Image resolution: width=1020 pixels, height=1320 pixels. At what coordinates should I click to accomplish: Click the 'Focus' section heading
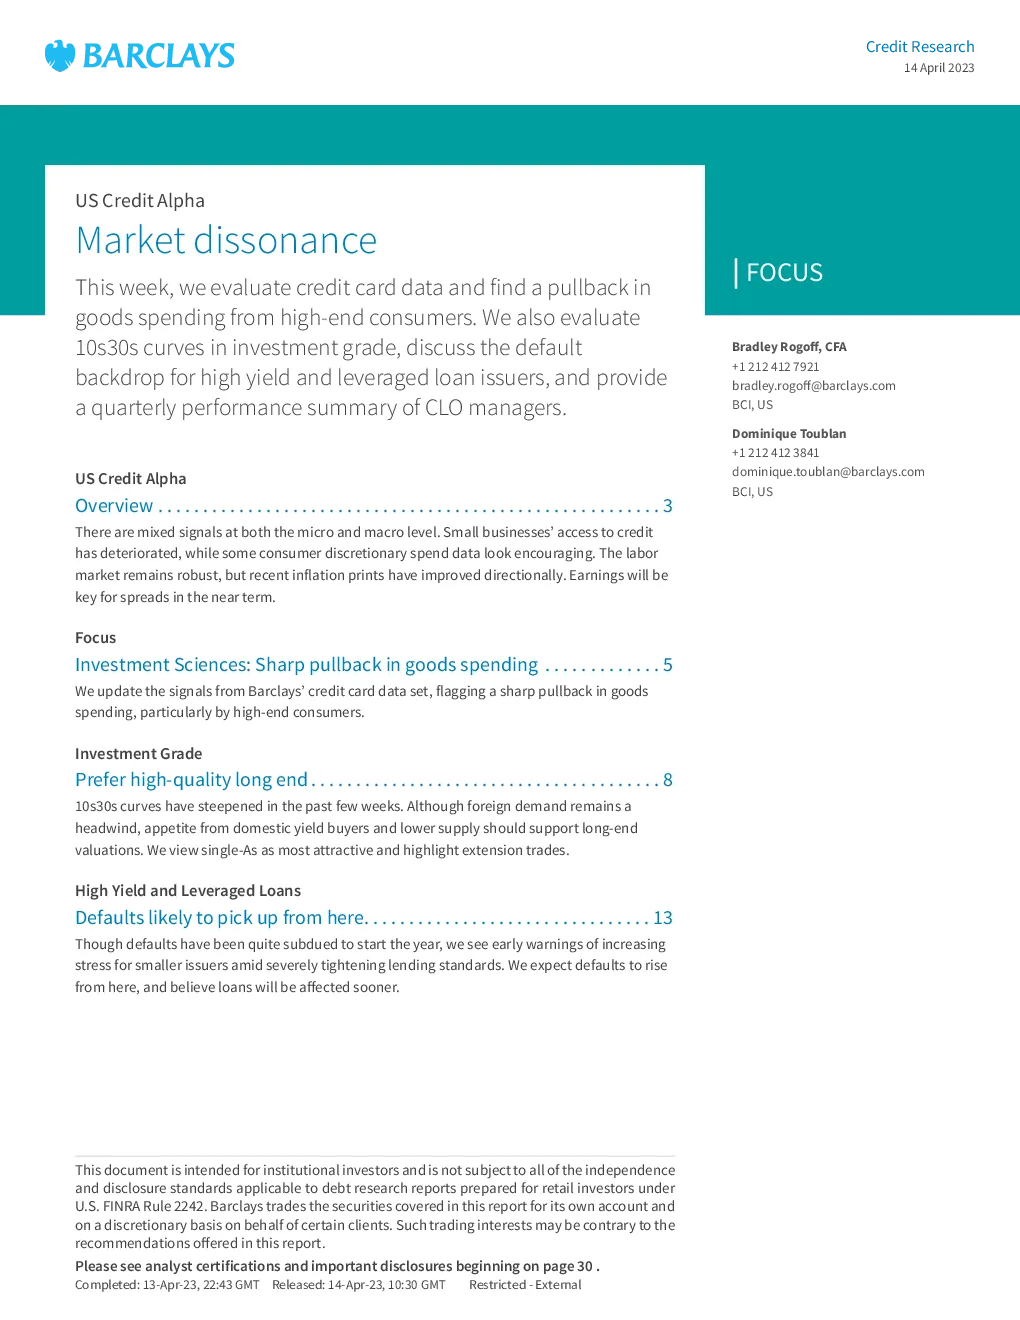coord(95,638)
